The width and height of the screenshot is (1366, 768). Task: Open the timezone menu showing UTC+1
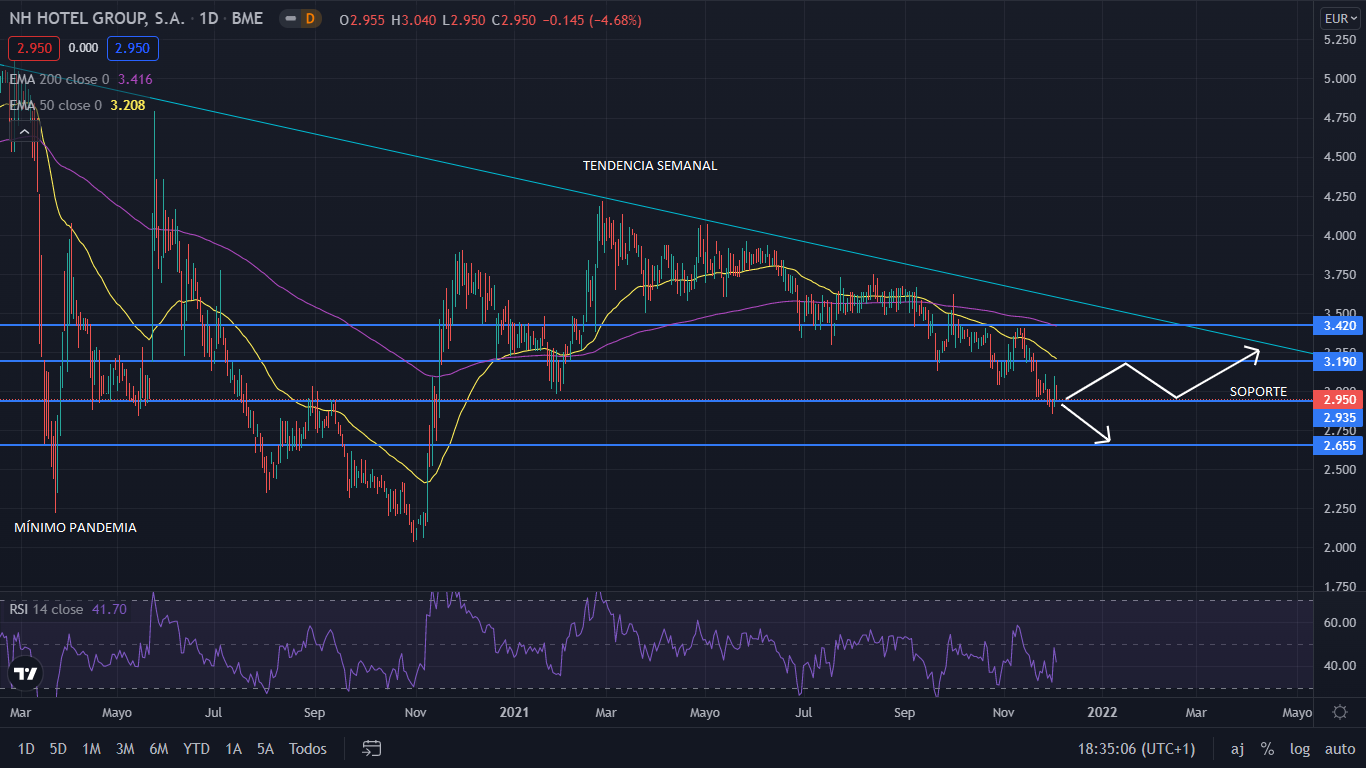[x=1136, y=749]
